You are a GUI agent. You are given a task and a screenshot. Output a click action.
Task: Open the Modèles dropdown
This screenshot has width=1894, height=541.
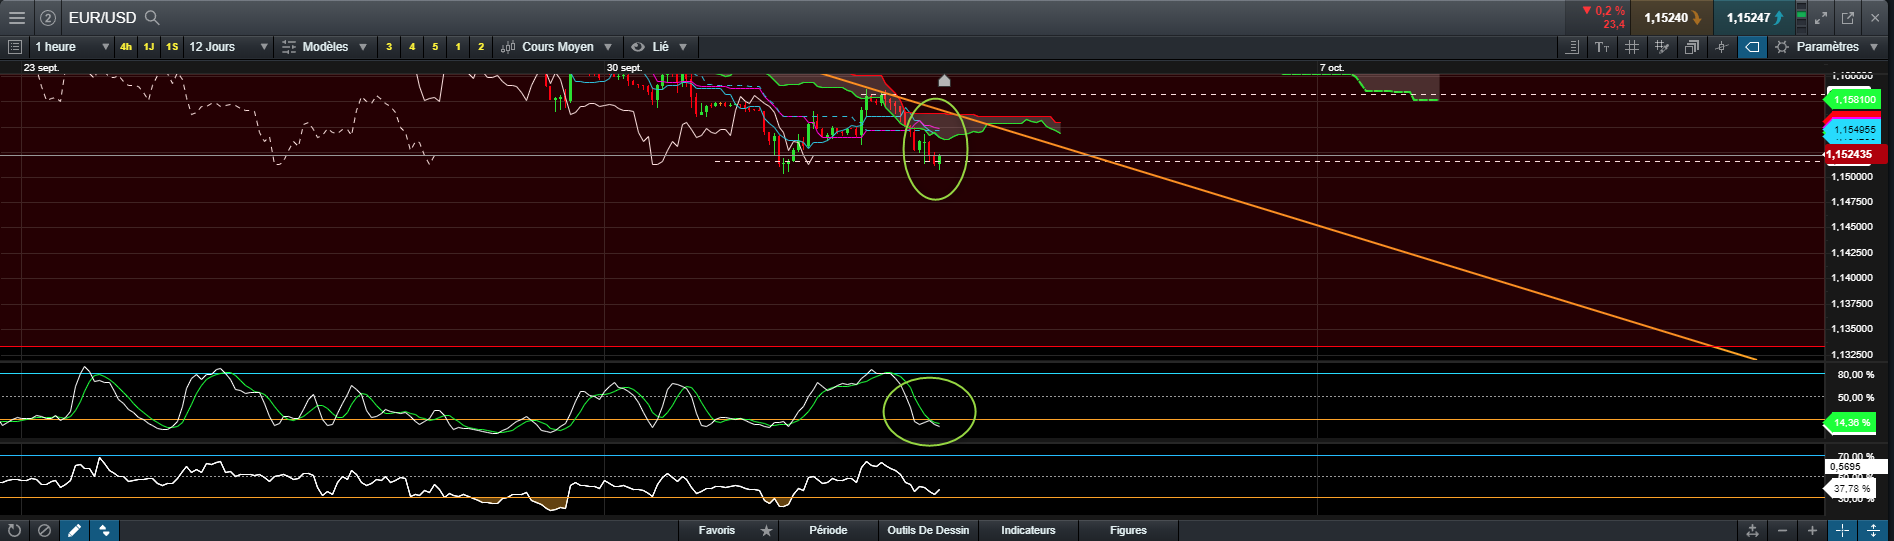pyautogui.click(x=325, y=47)
